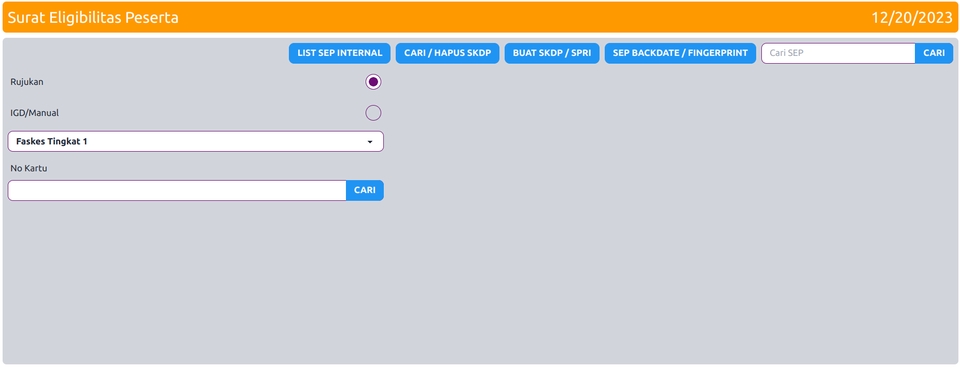
Task: Click CARI button next to No Kartu field
Action: click(365, 190)
